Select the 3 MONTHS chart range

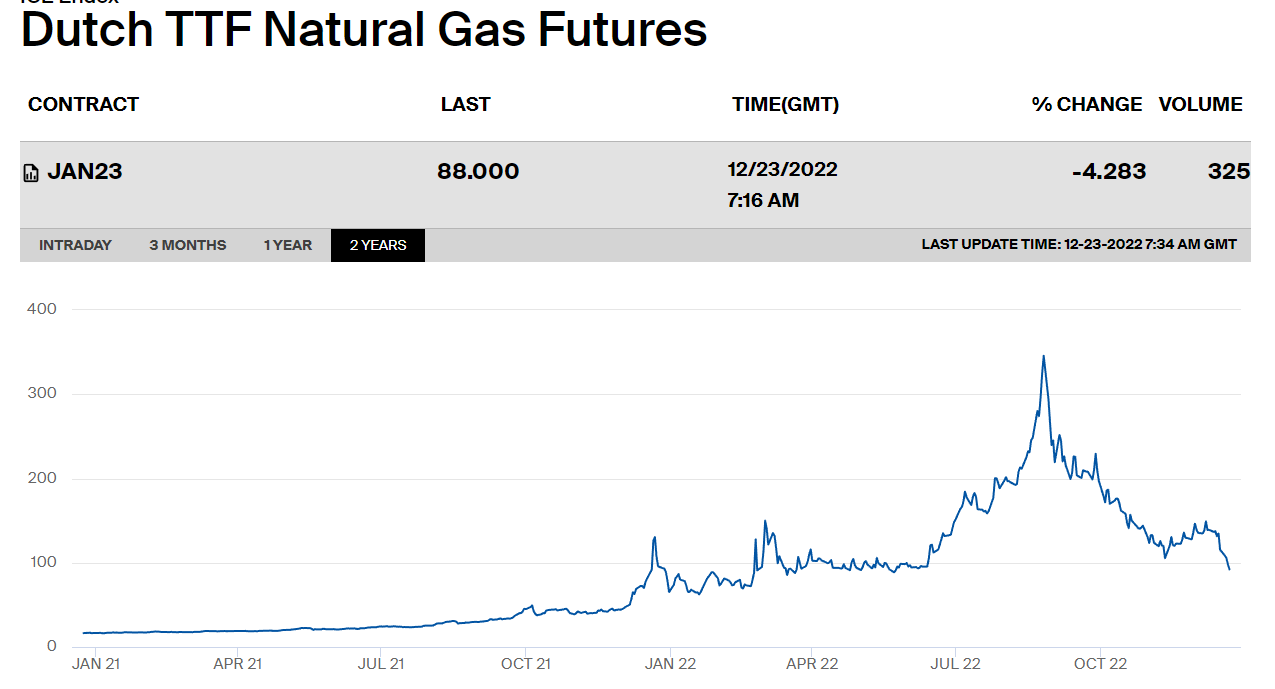coord(188,245)
